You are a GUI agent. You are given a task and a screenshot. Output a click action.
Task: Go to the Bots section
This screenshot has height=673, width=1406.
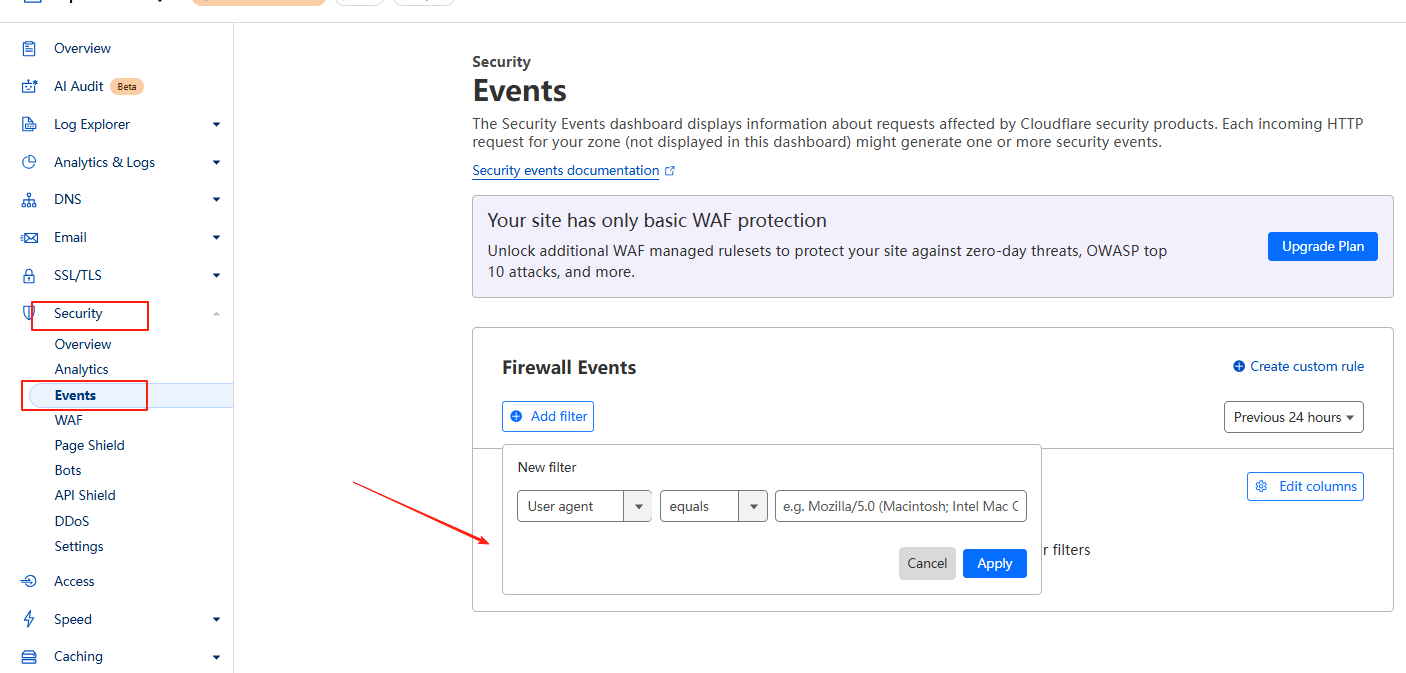(x=67, y=469)
